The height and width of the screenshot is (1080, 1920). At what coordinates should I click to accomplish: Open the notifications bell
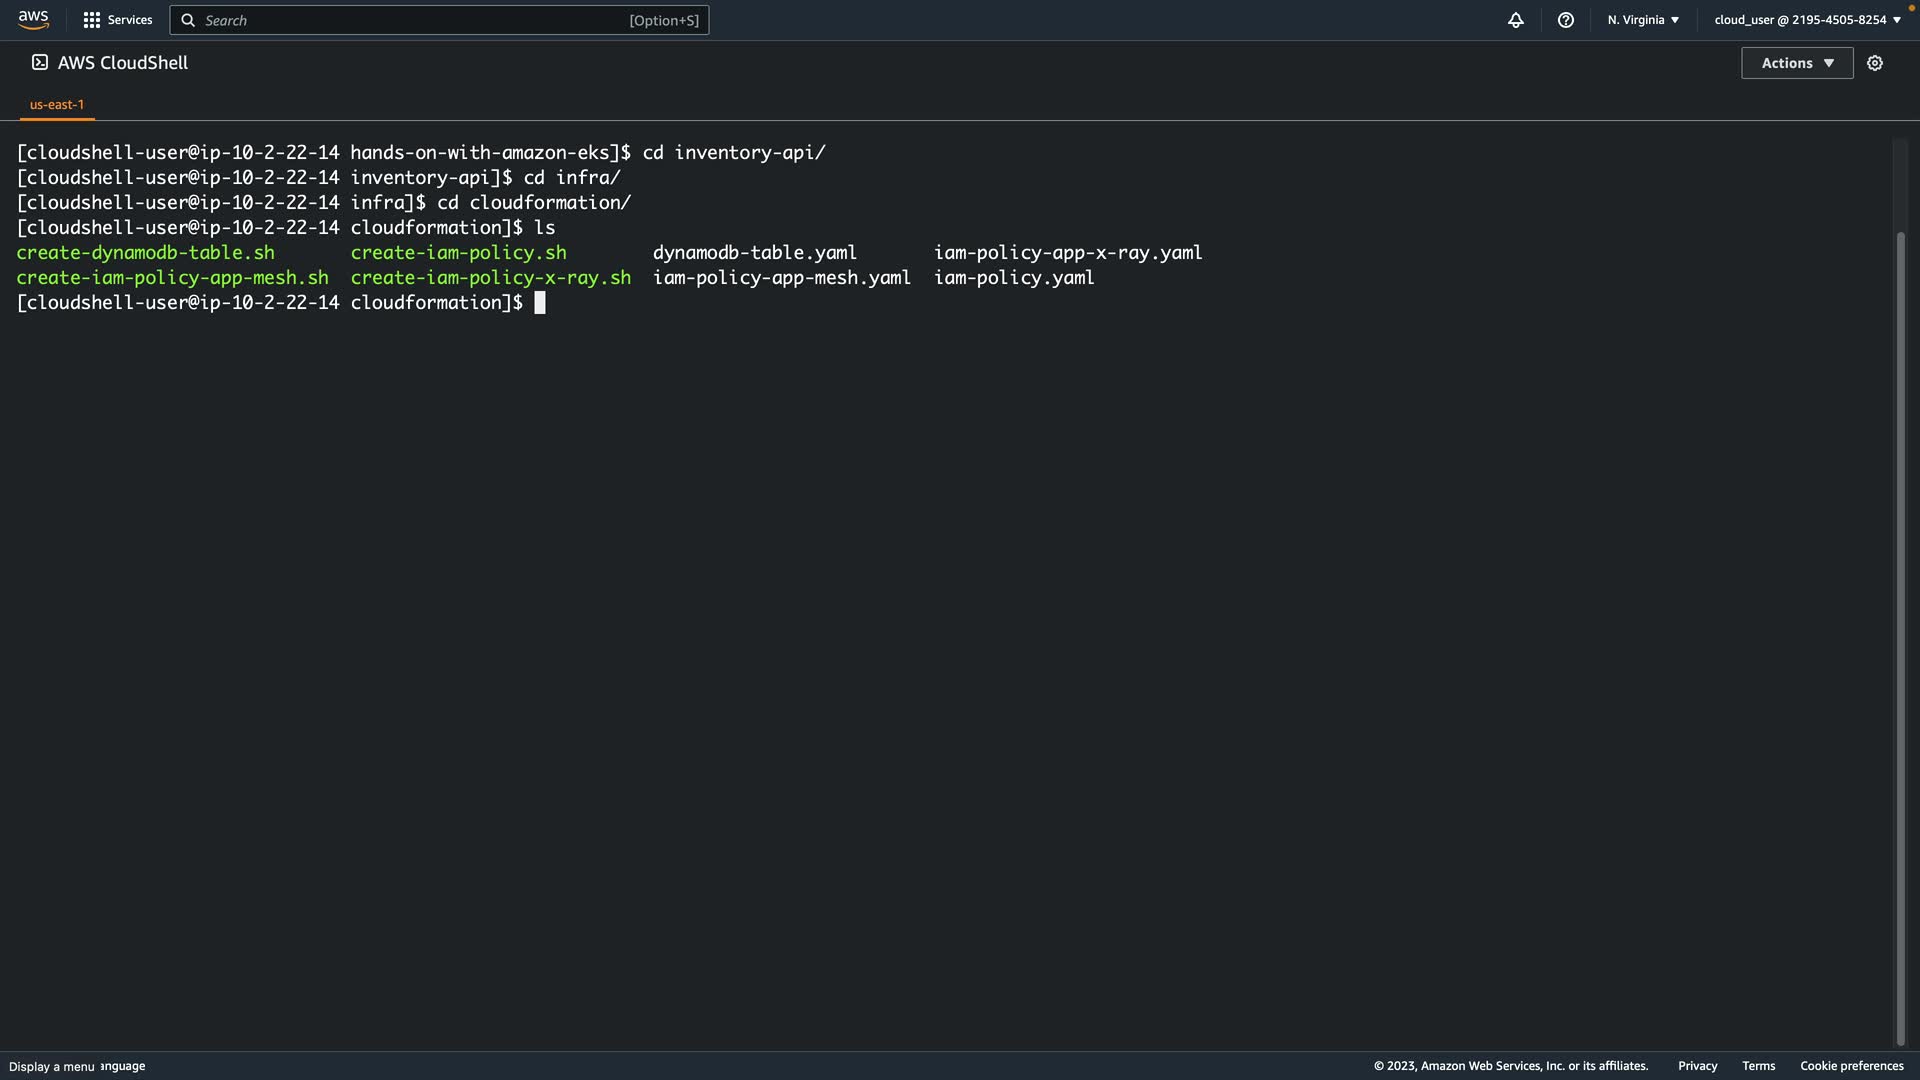pos(1516,20)
